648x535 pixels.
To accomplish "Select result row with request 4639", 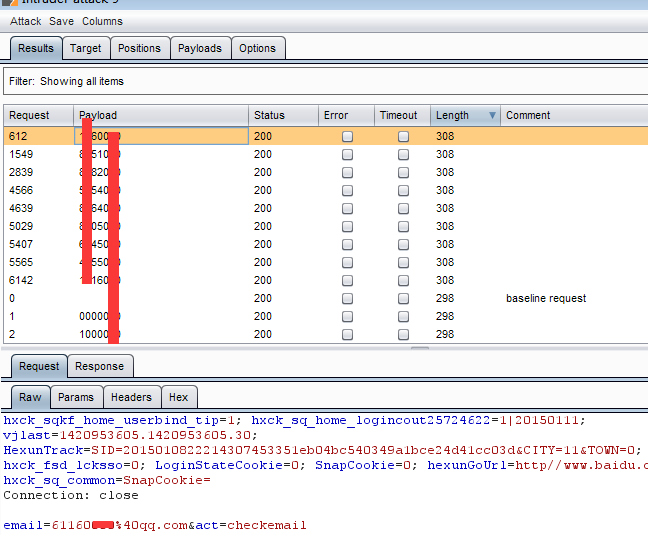I will pyautogui.click(x=326, y=208).
